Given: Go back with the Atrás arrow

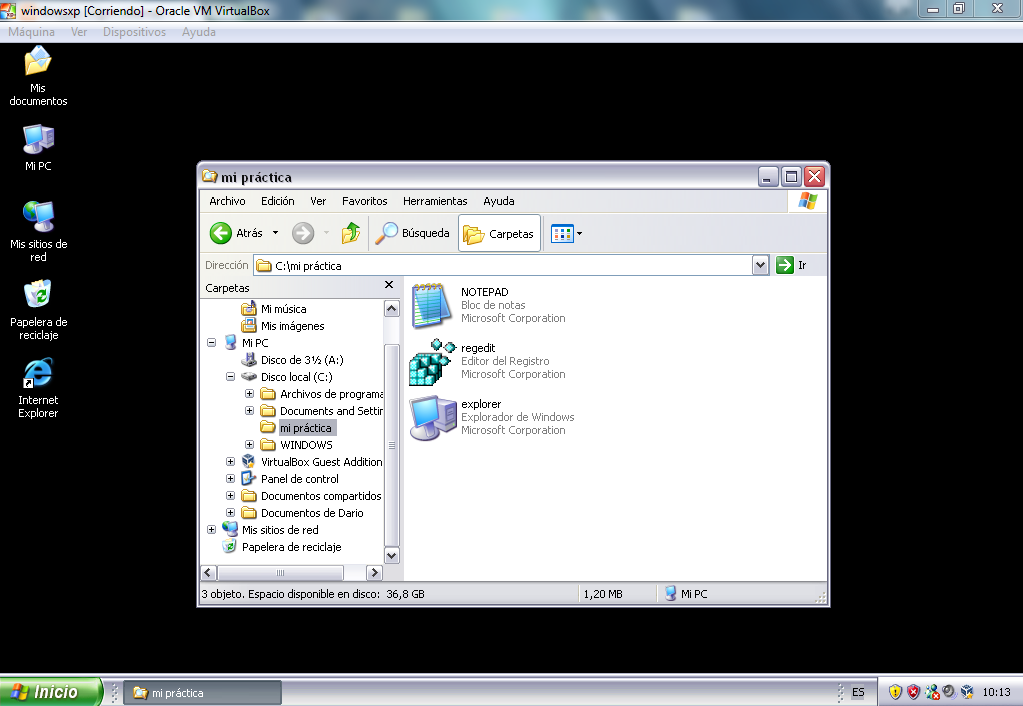Looking at the screenshot, I should tap(221, 233).
